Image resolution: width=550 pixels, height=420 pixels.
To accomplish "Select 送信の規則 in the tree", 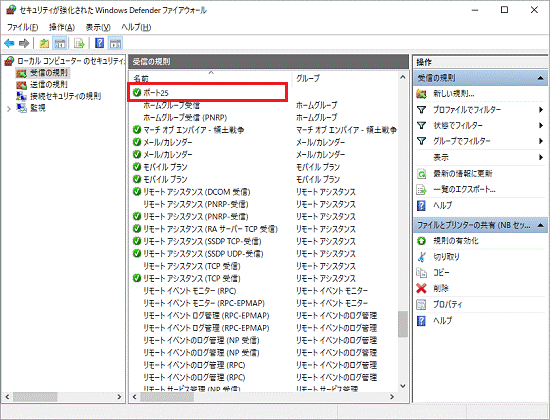I will click(49, 85).
